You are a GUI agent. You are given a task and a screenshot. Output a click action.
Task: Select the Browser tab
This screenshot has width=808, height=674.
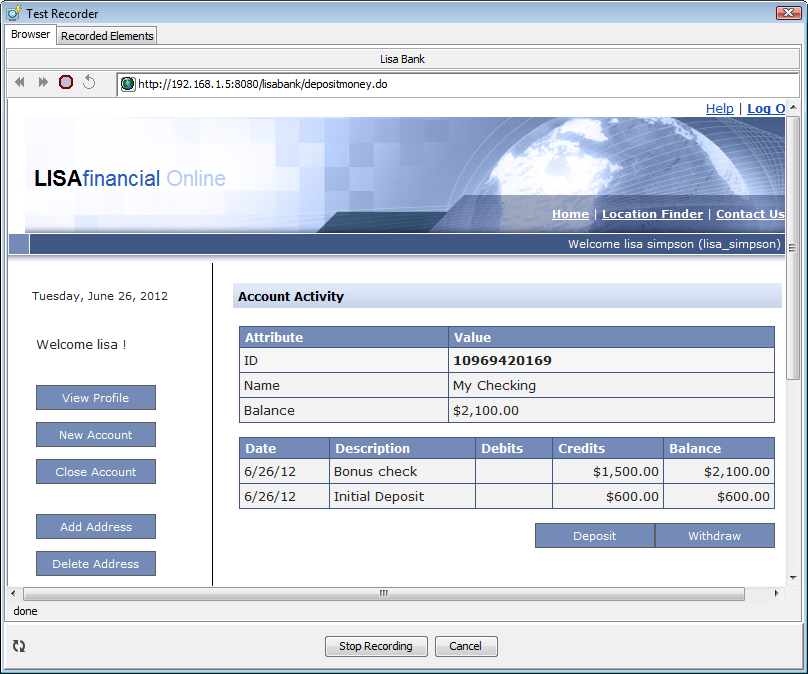pyautogui.click(x=30, y=34)
